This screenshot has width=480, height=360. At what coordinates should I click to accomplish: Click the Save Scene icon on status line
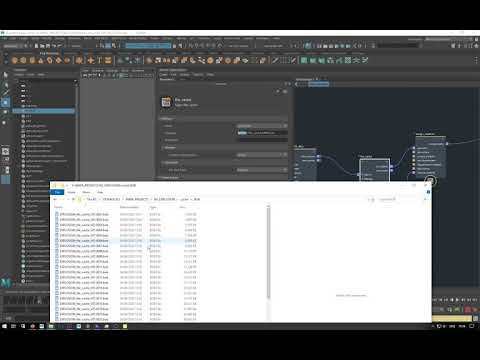pyautogui.click(x=48, y=46)
